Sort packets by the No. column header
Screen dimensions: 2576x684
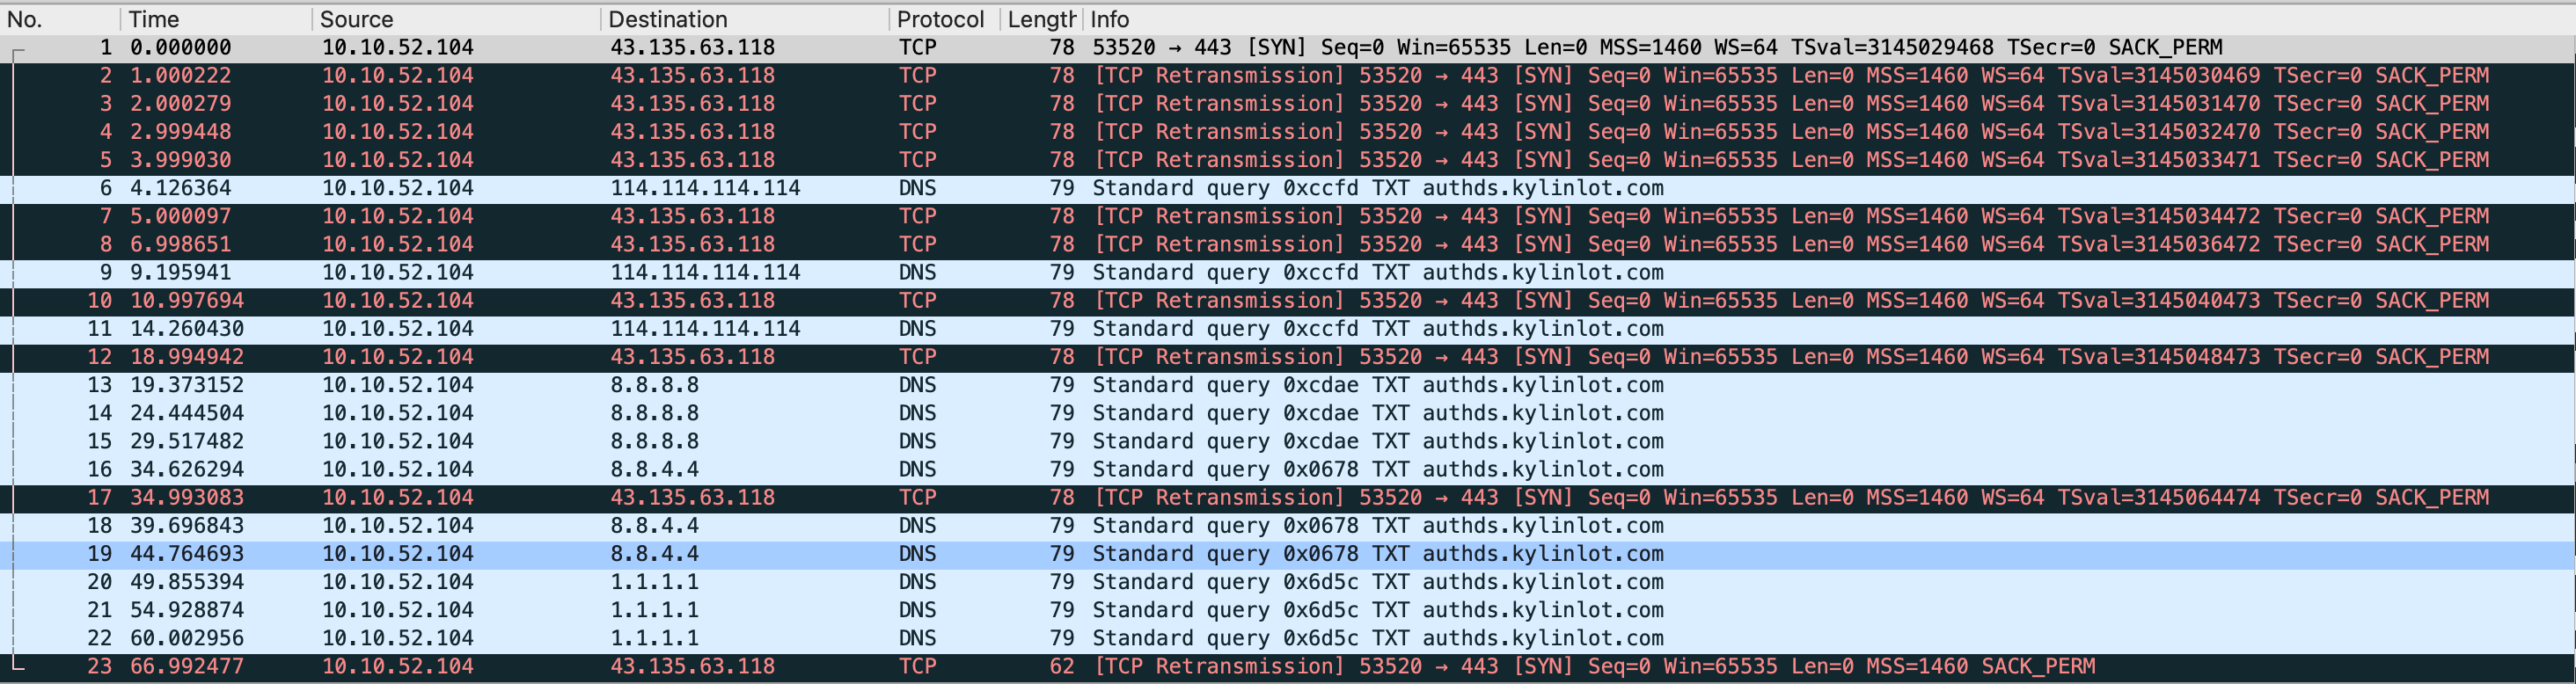tap(60, 19)
